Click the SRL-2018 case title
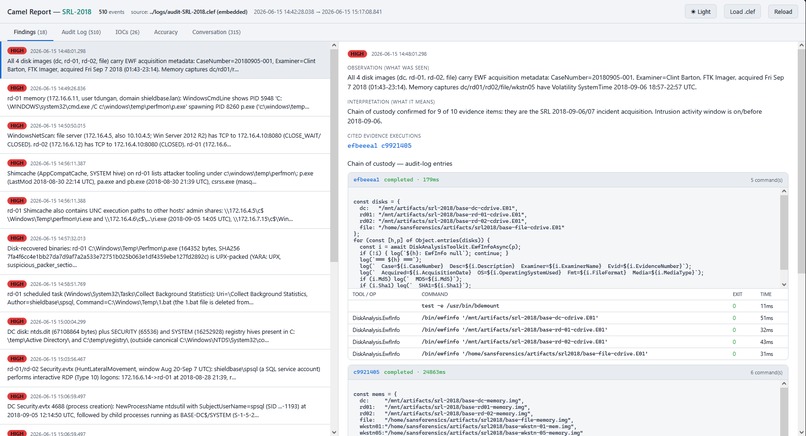806x436 pixels. [x=77, y=11]
